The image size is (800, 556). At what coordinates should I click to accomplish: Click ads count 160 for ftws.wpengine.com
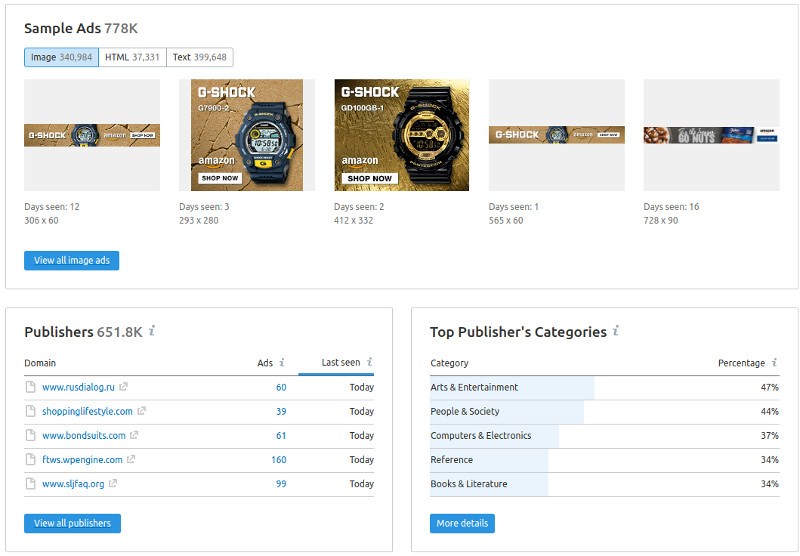279,460
